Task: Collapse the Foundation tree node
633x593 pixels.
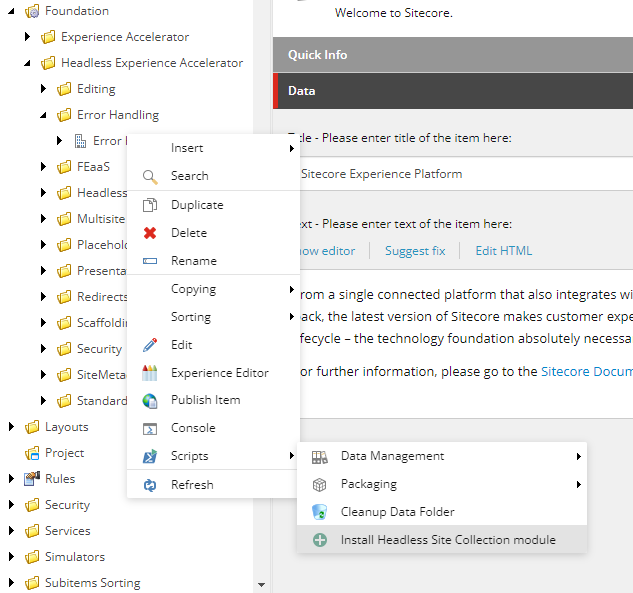Action: pos(11,11)
